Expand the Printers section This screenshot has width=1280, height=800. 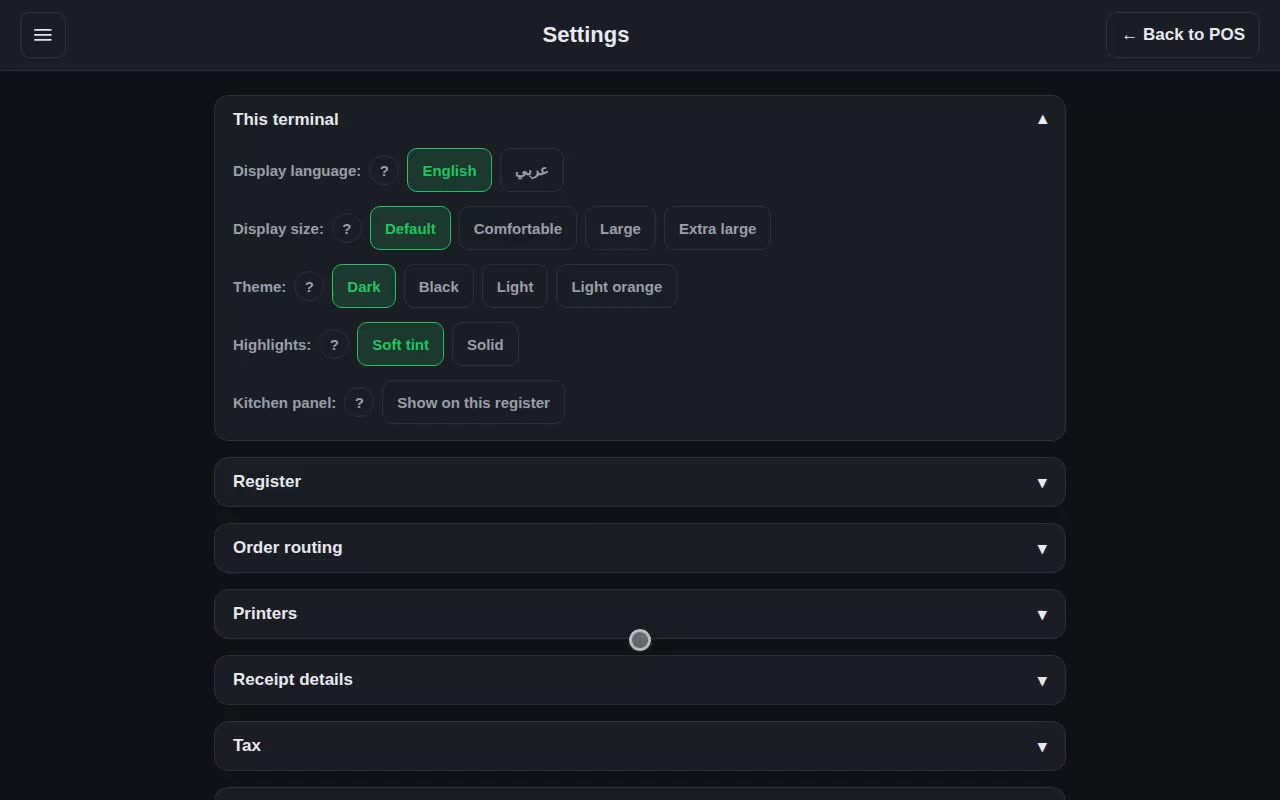(640, 614)
